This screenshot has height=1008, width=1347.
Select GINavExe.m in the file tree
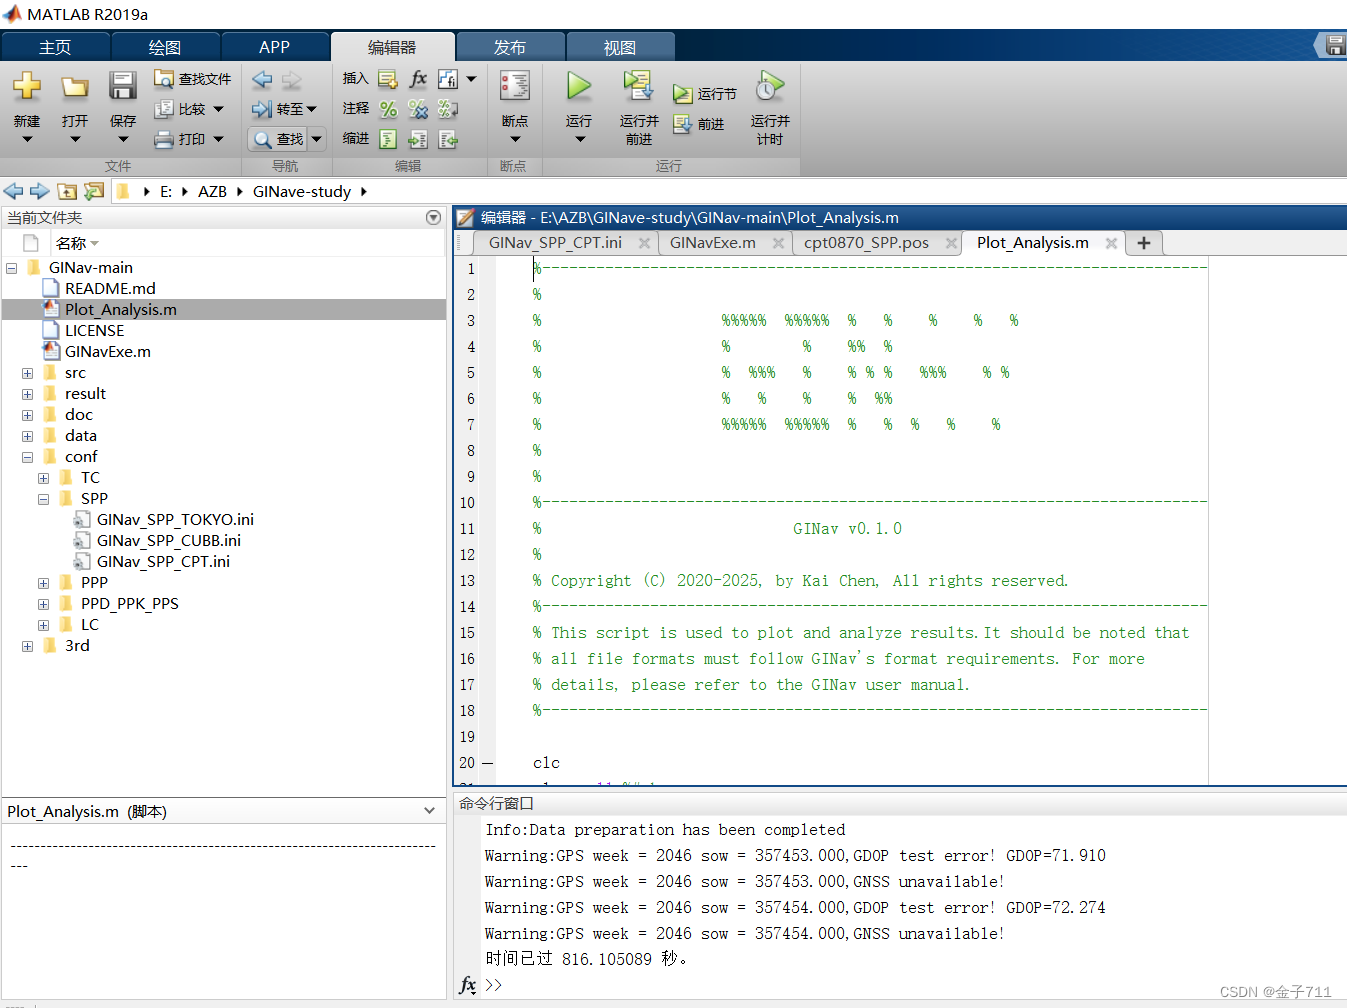108,352
